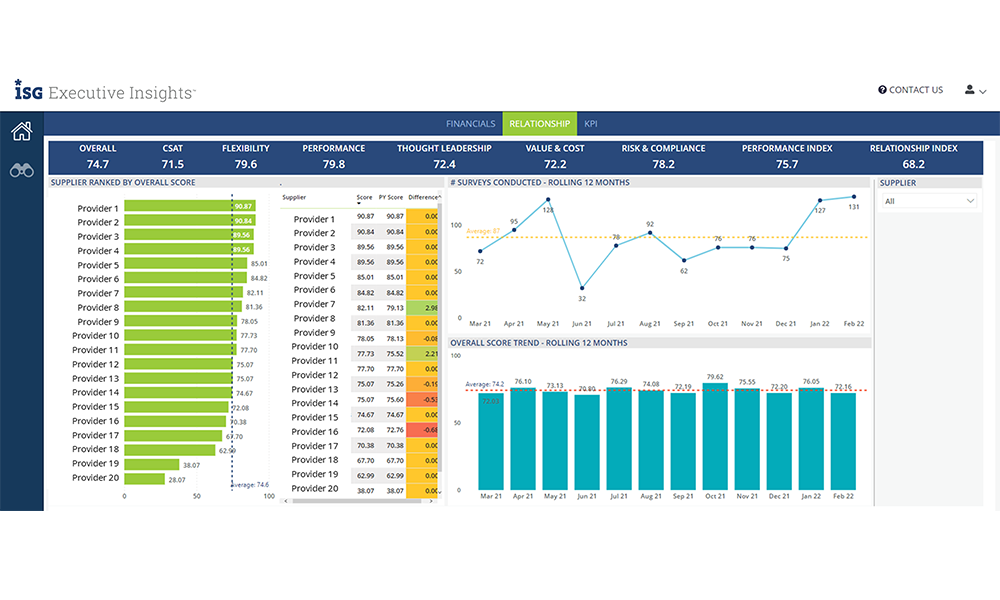Expand the Supplier filter dropdown
1000x600 pixels.
click(928, 201)
